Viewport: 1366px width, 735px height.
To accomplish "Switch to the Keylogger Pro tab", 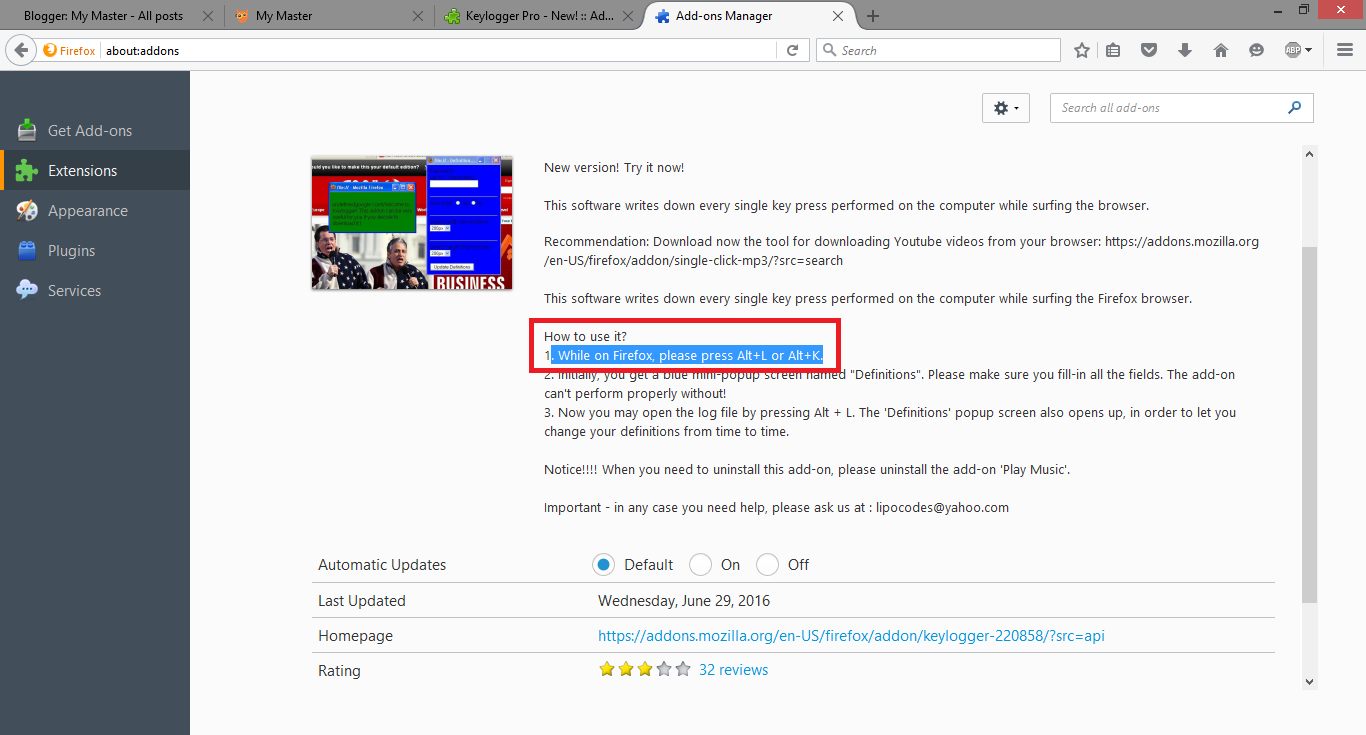I will pyautogui.click(x=540, y=16).
